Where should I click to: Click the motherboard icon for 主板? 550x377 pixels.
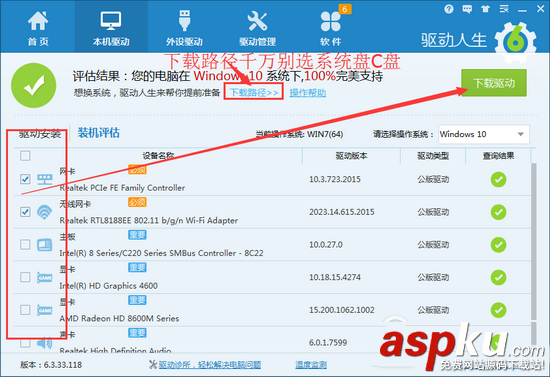tap(45, 244)
